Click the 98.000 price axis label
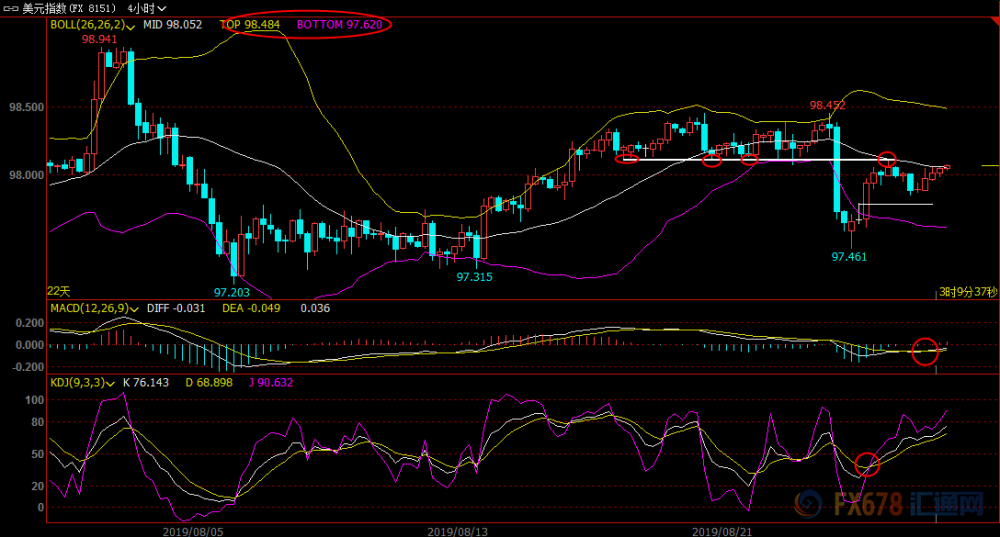This screenshot has height=537, width=1000. pyautogui.click(x=27, y=175)
